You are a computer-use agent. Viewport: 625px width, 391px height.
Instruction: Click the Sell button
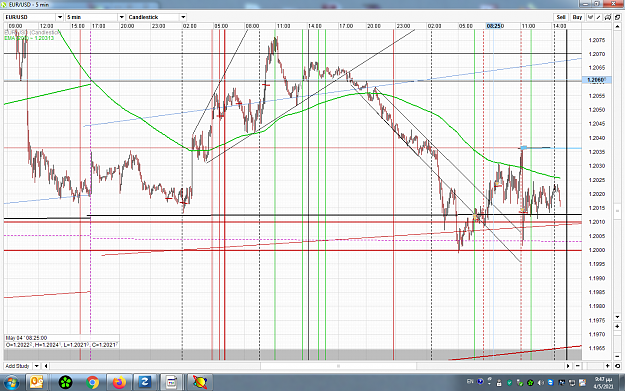[561, 17]
